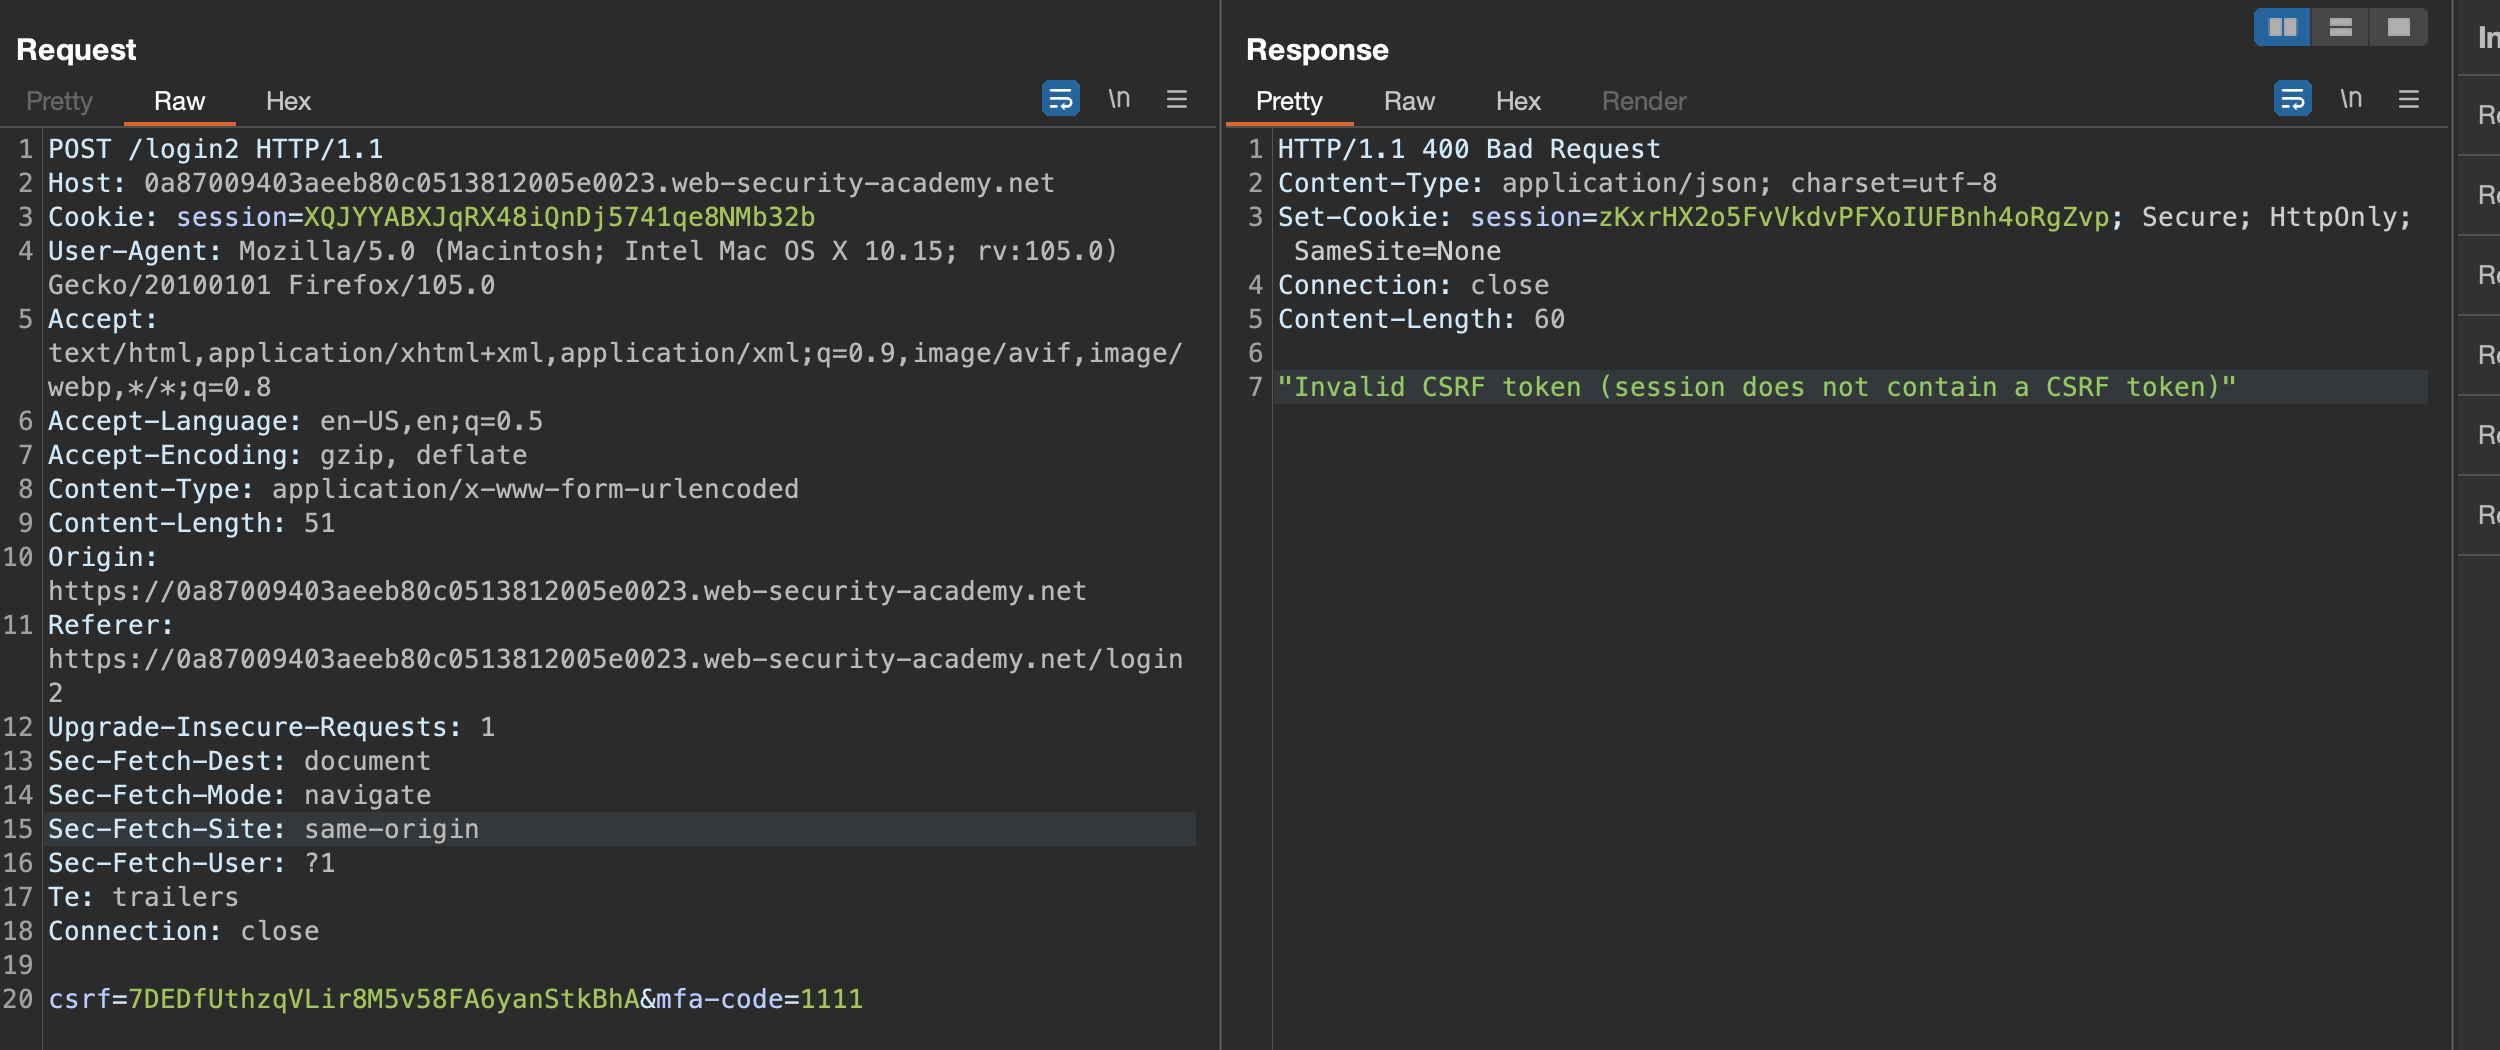Viewport: 2500px width, 1050px height.
Task: Click the request session cookie value XQJYYABX...
Action: click(x=559, y=218)
